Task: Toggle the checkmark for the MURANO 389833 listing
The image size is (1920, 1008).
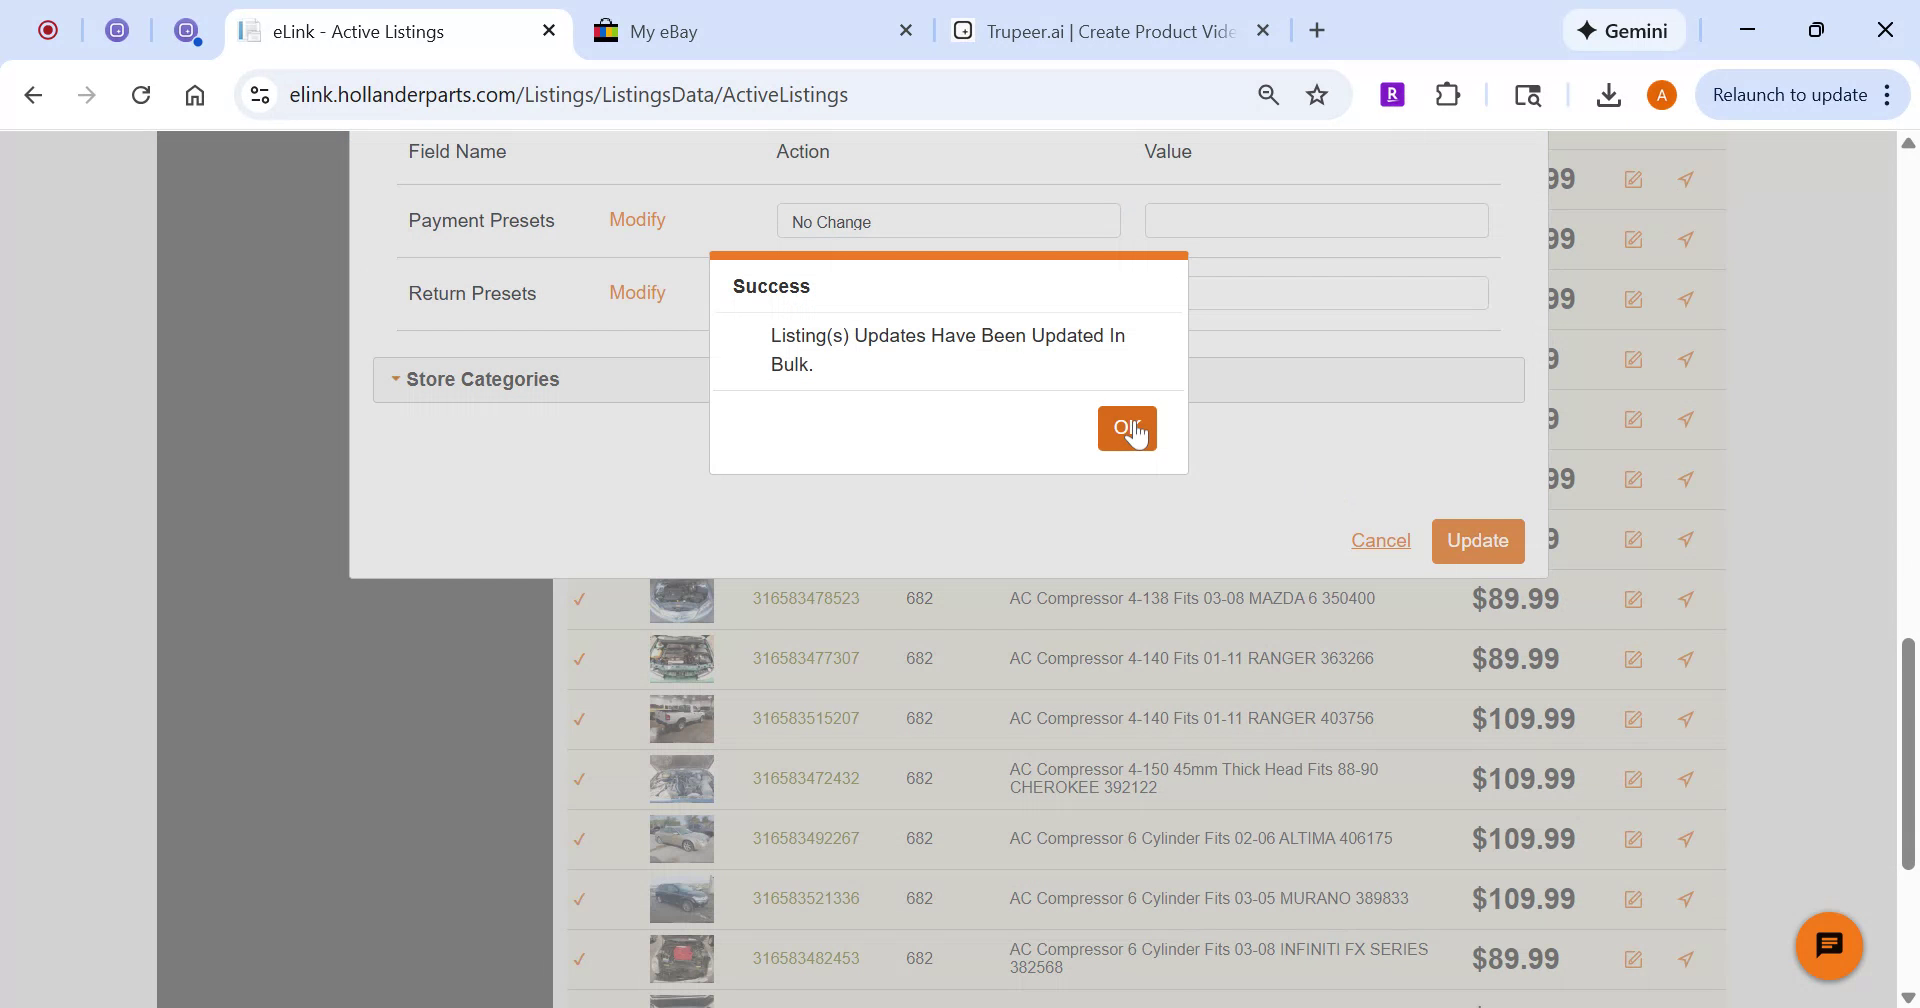Action: coord(580,899)
